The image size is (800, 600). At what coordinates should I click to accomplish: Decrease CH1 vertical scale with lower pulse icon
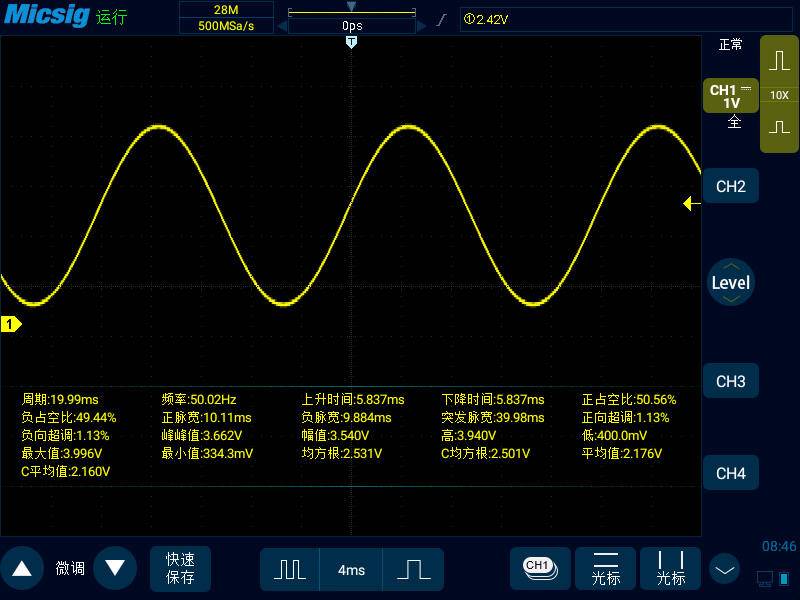[x=779, y=127]
